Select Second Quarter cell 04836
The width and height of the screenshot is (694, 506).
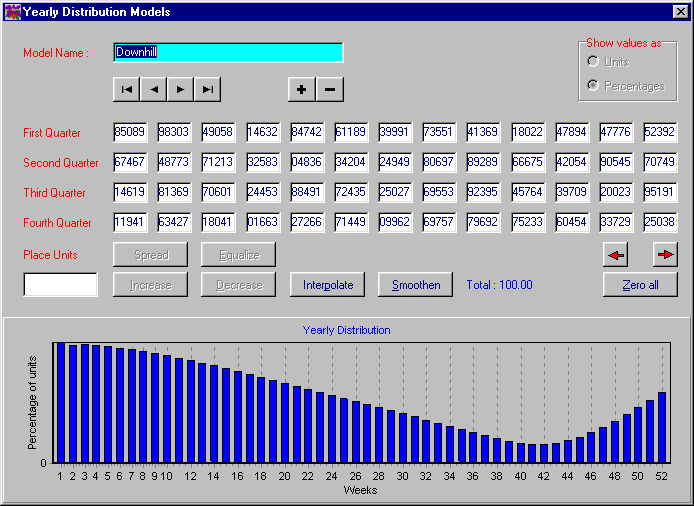tap(307, 162)
